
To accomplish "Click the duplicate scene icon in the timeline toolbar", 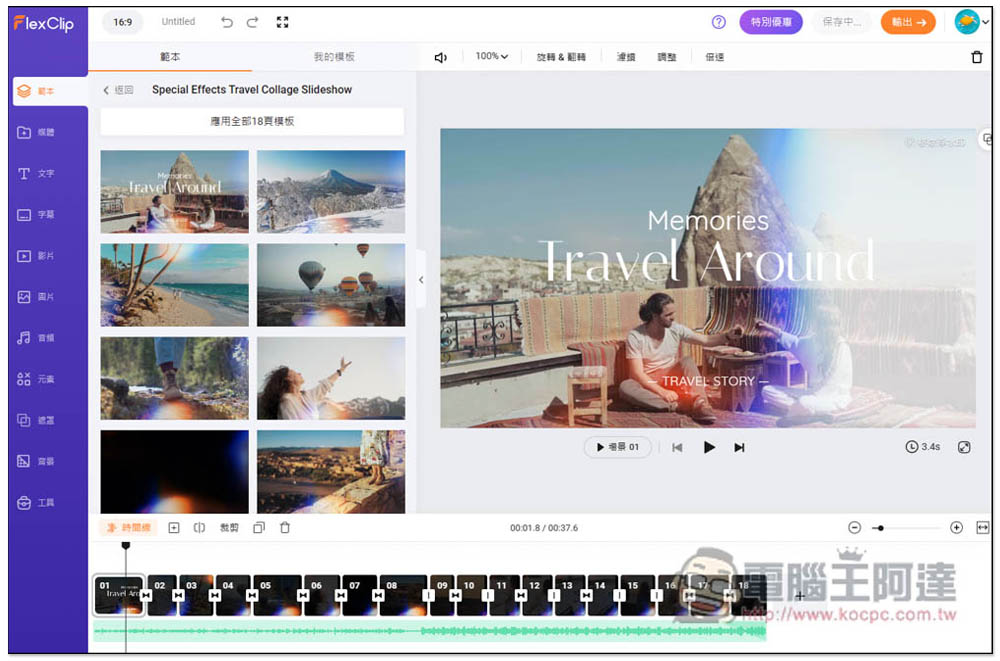I will tap(259, 527).
